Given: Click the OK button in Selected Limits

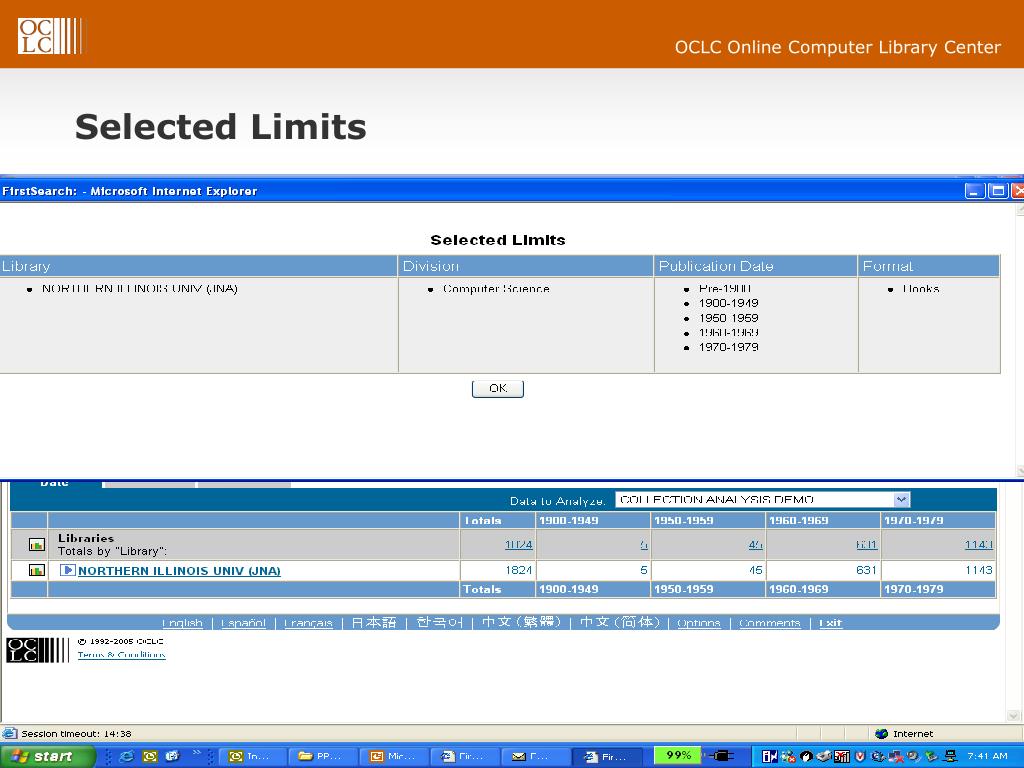Looking at the screenshot, I should (x=498, y=389).
